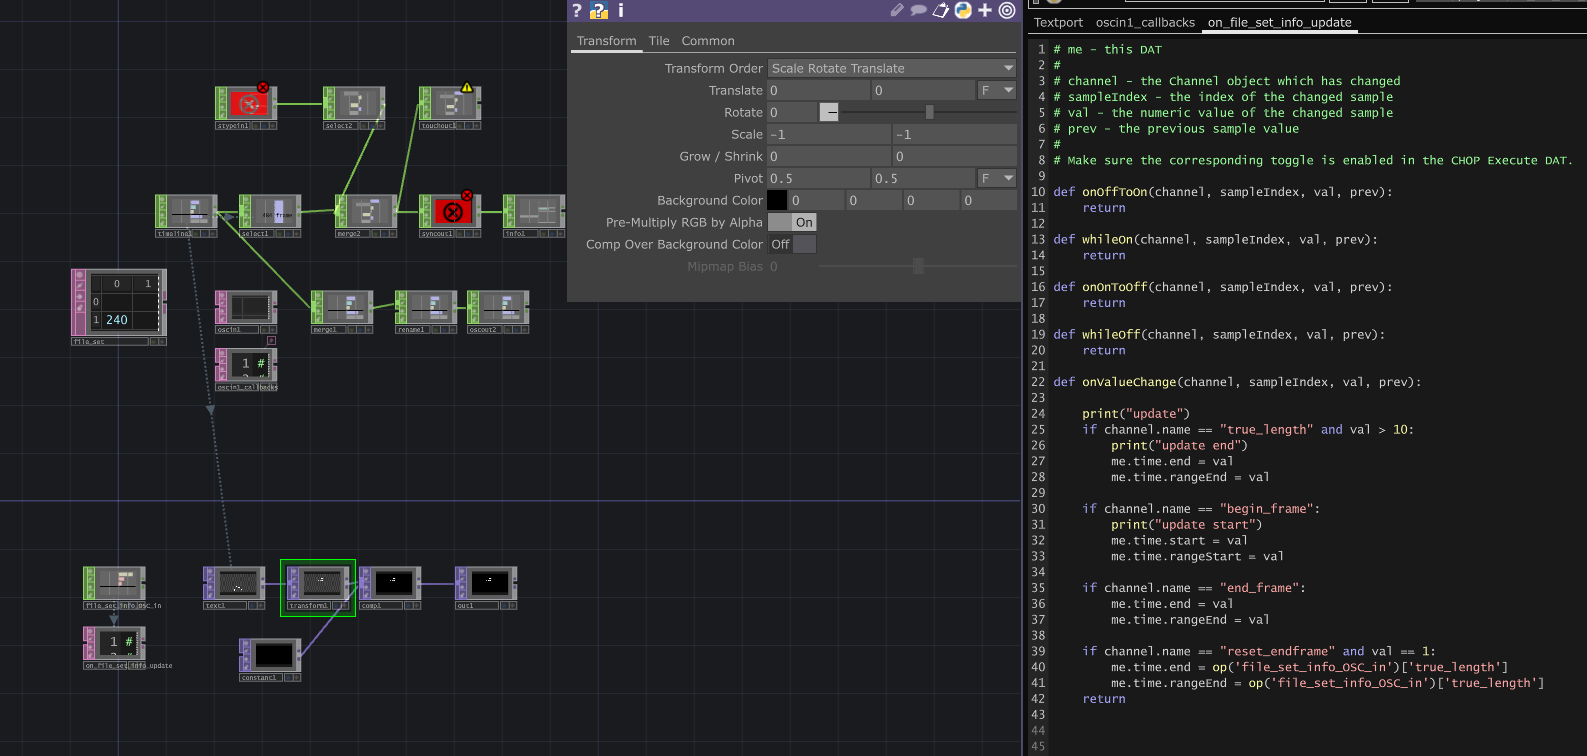
Task: Switch to the Common parameter tab
Action: tap(708, 41)
